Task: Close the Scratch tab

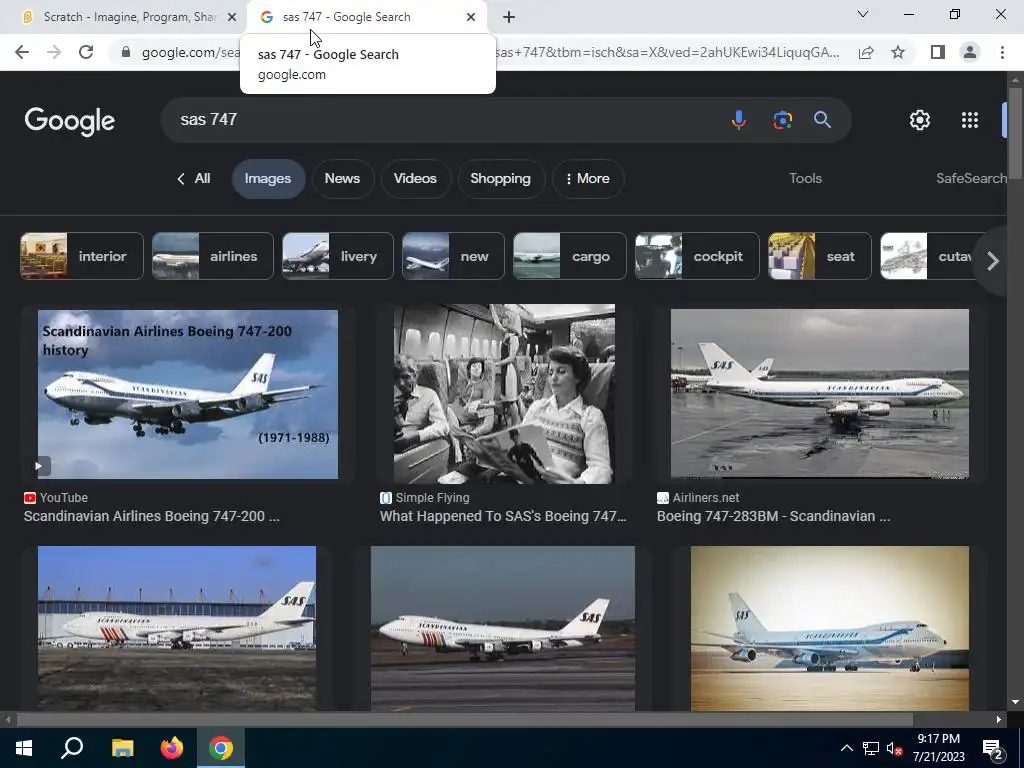Action: 232,17
